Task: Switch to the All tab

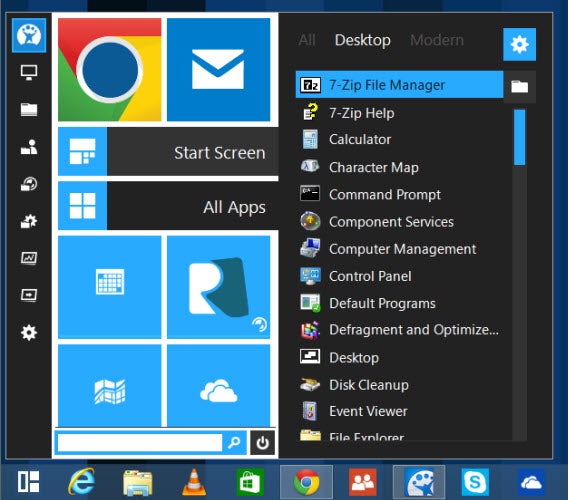Action: click(x=307, y=40)
